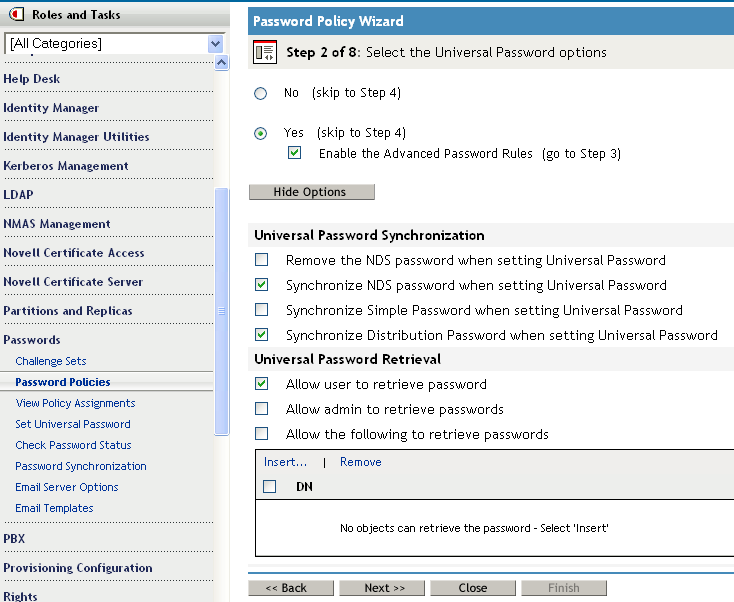Expand Novell Certificate Access category
The image size is (734, 602).
(x=73, y=253)
